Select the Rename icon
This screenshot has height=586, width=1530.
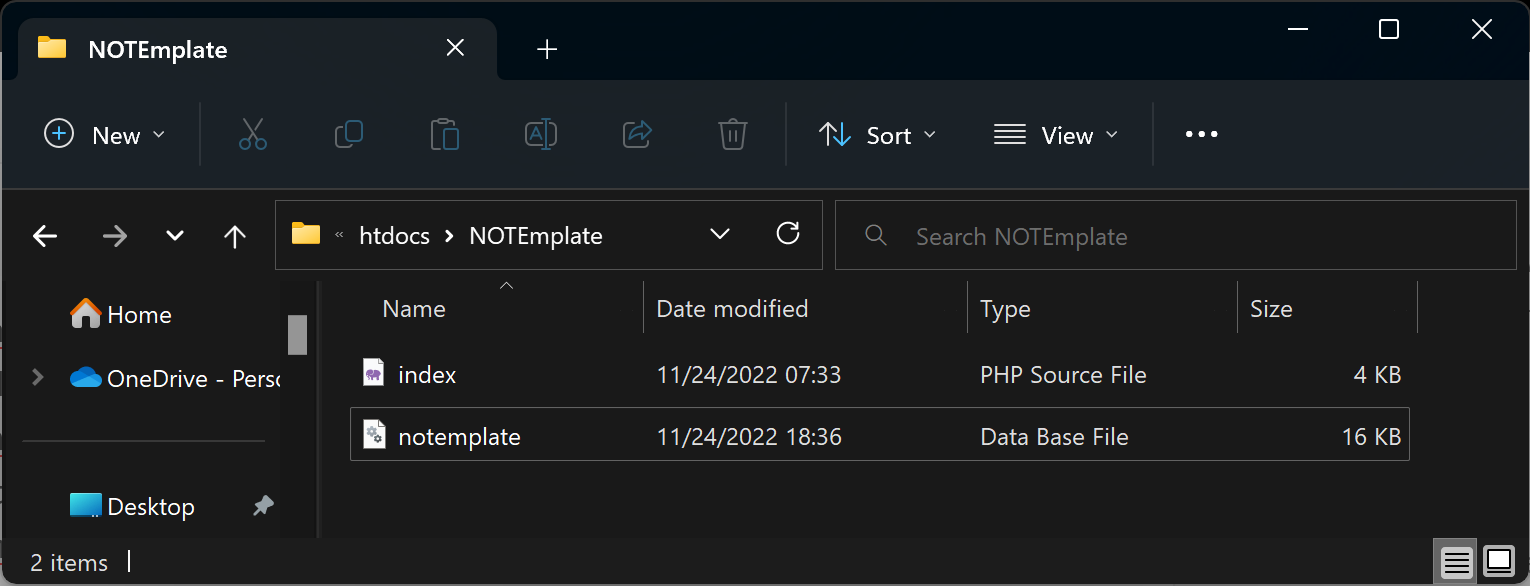(540, 134)
